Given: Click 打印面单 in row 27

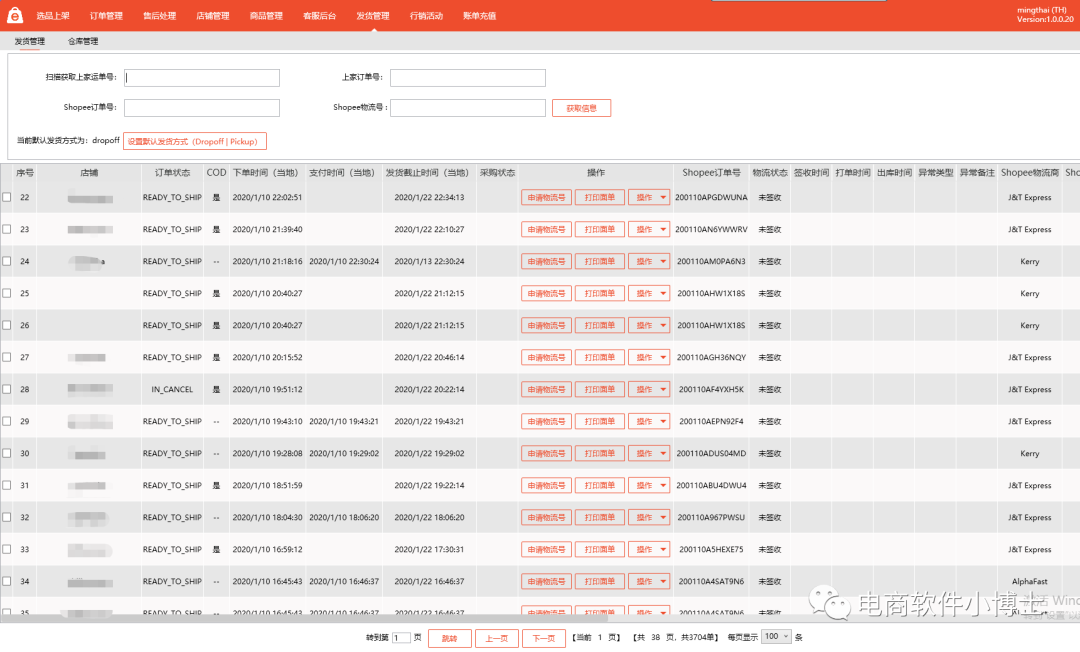Looking at the screenshot, I should tap(600, 357).
